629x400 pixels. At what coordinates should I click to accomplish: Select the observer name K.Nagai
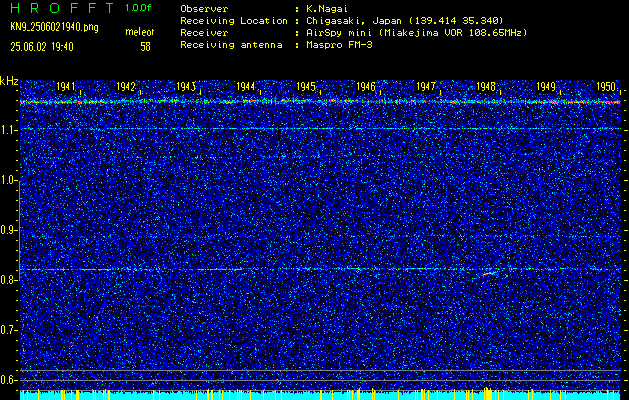[x=327, y=9]
